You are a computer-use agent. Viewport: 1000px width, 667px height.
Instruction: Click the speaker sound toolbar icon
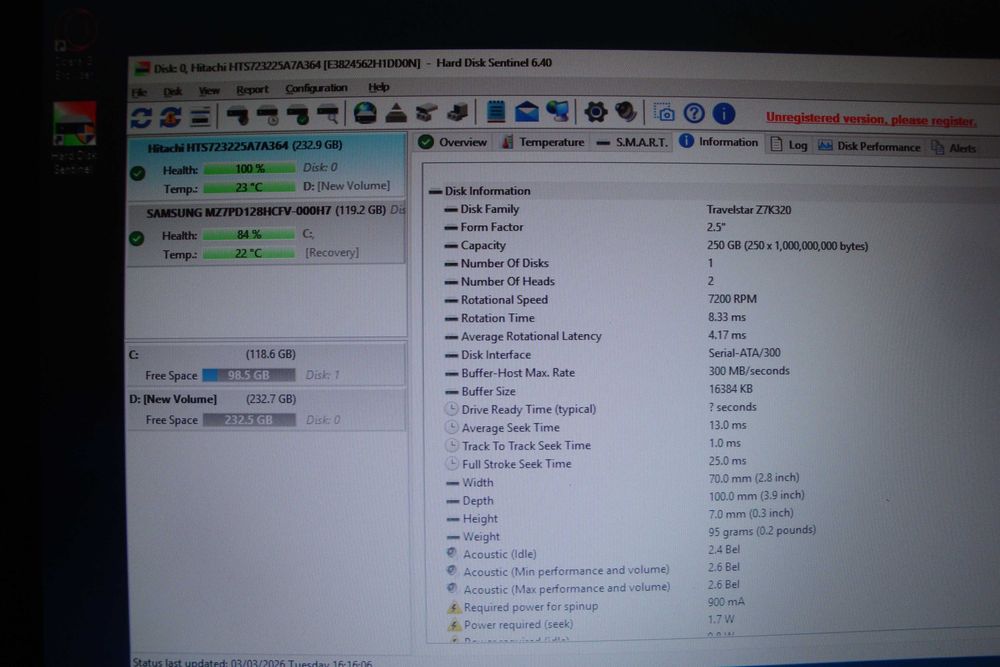click(626, 112)
